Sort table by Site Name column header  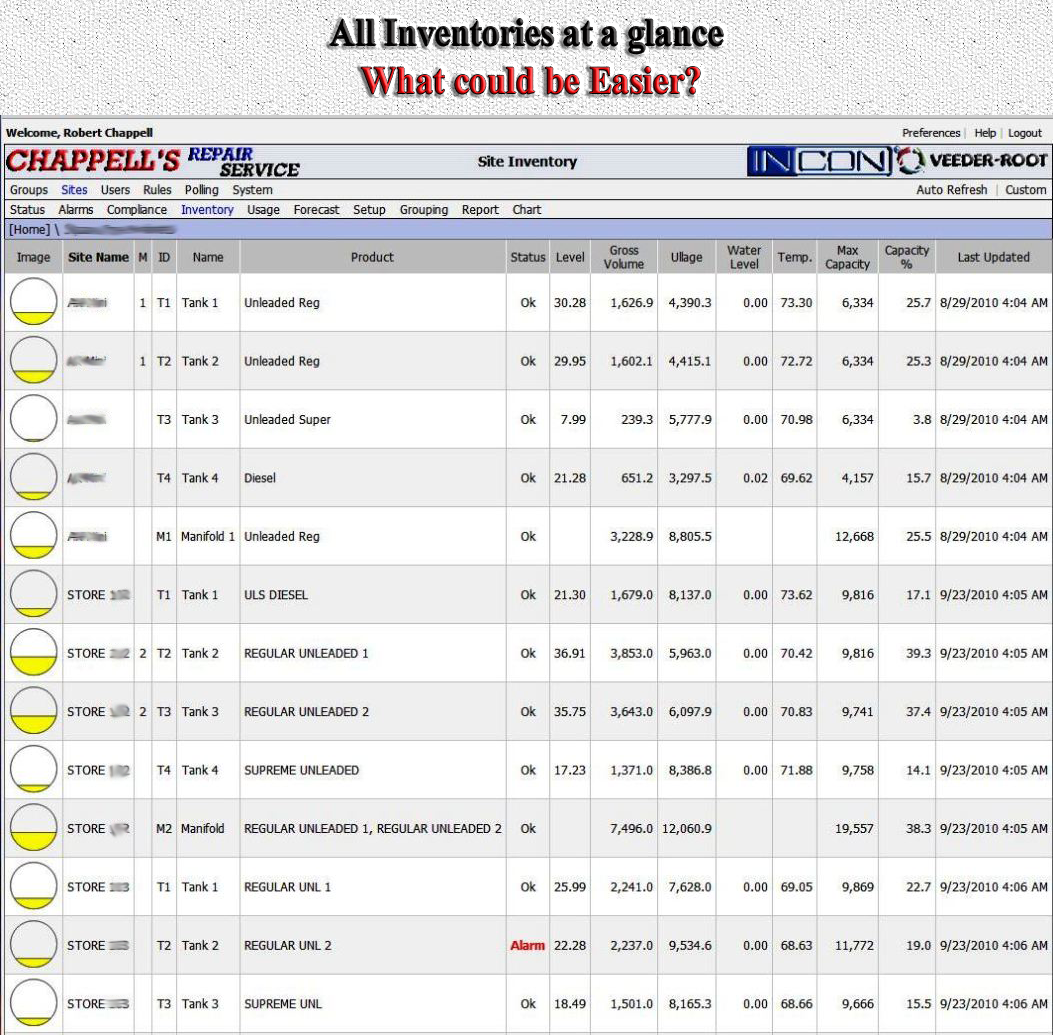pyautogui.click(x=97, y=257)
